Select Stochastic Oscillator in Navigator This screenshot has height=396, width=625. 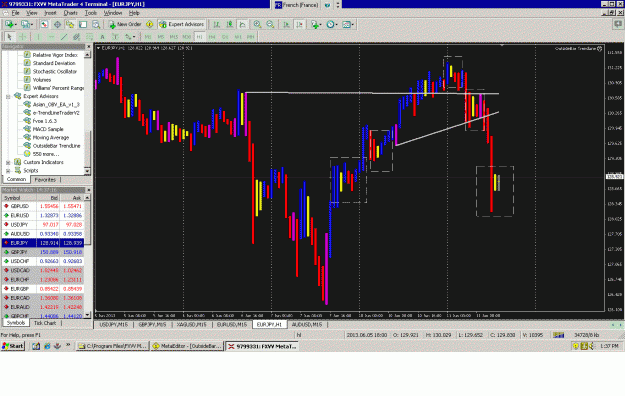point(55,71)
